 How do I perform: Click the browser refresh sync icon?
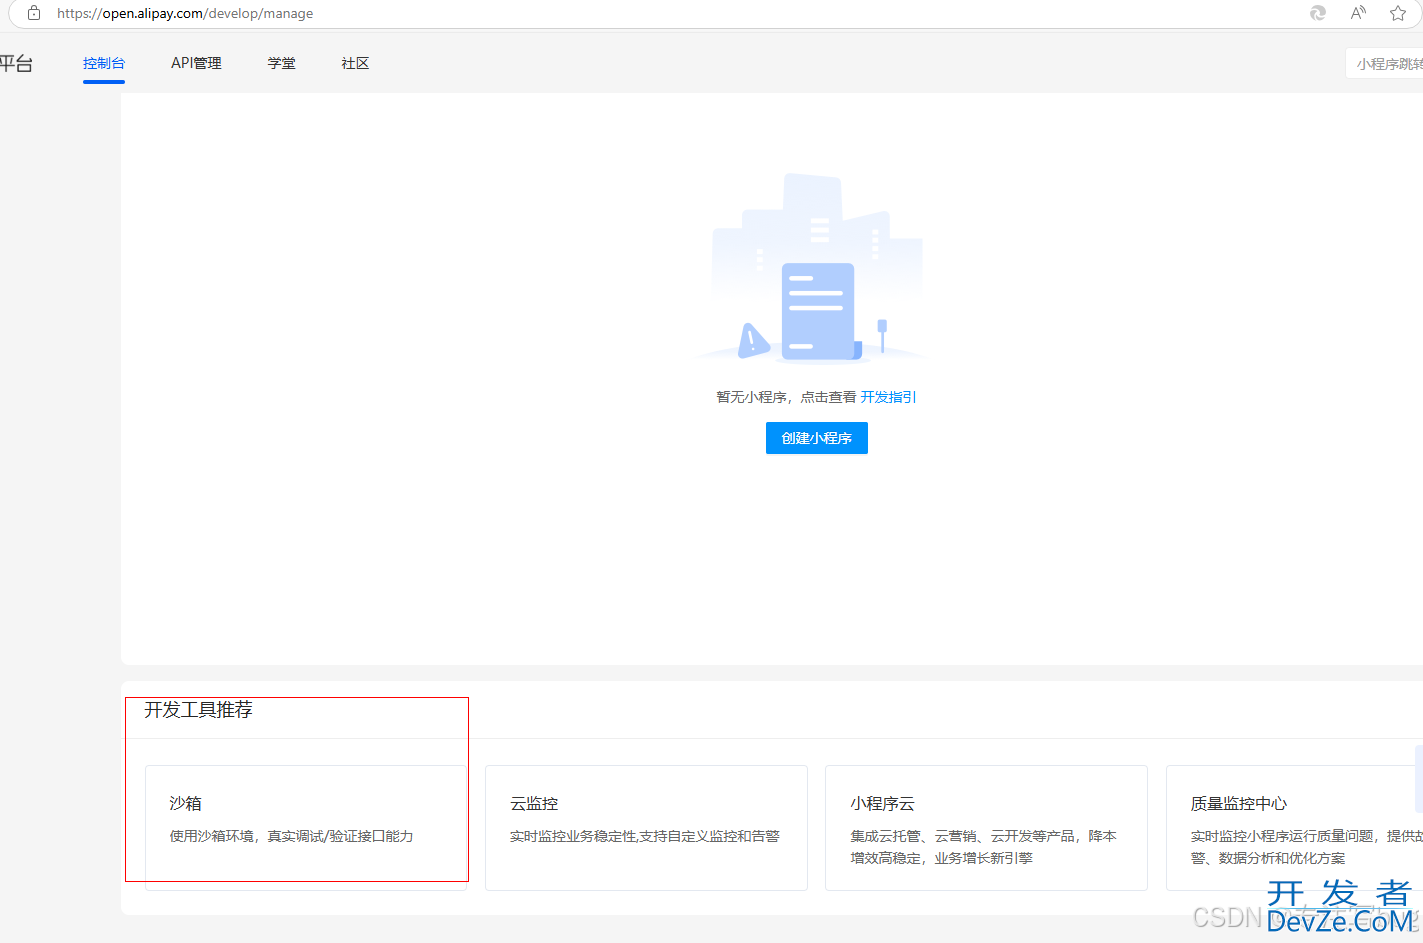point(1318,13)
